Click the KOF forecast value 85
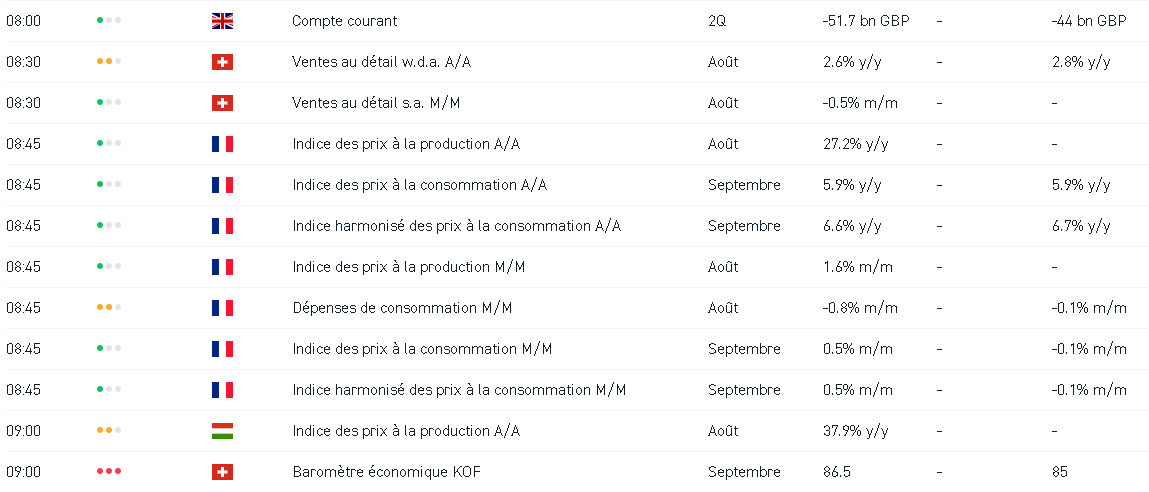 [x=1059, y=472]
